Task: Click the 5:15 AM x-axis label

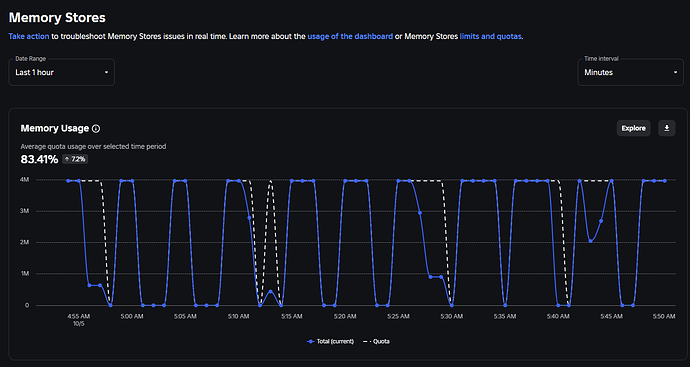Action: click(x=291, y=316)
